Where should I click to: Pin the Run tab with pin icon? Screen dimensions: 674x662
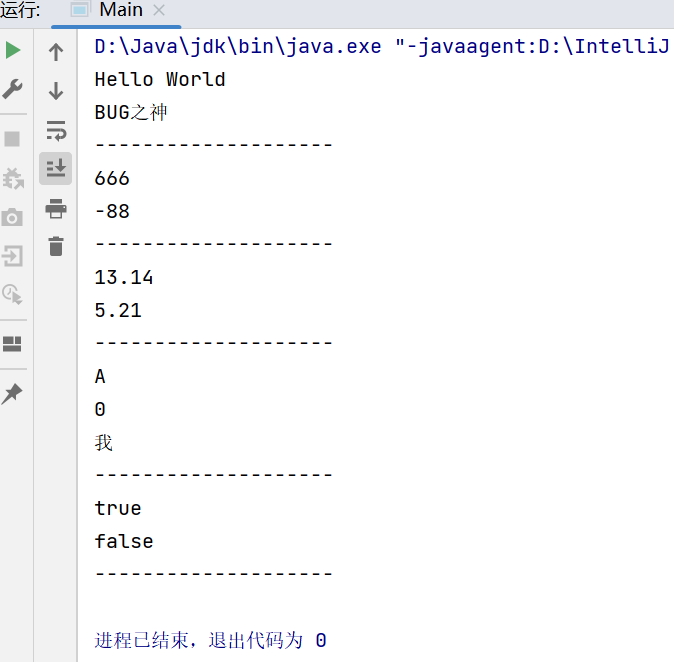12,393
